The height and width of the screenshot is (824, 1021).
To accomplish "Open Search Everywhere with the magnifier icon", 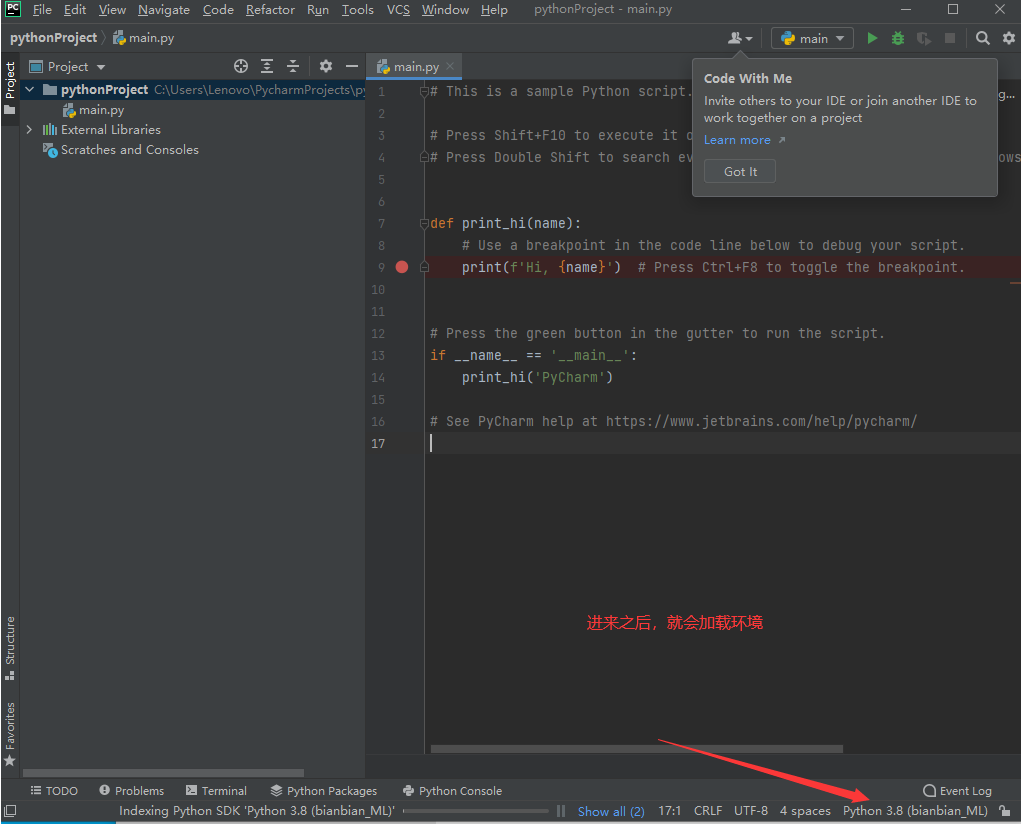I will pyautogui.click(x=982, y=37).
